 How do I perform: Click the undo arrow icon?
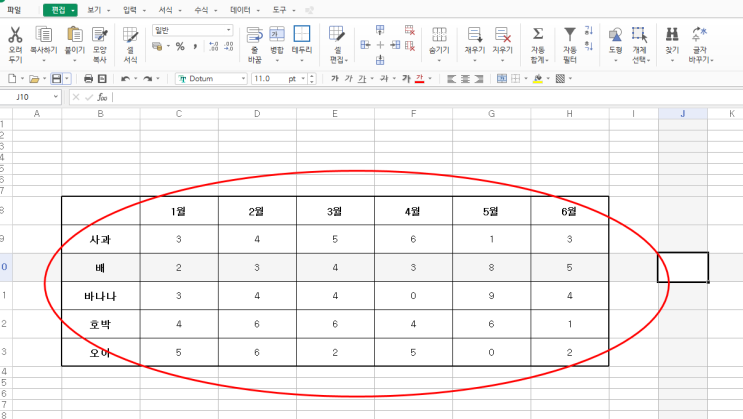pos(125,79)
